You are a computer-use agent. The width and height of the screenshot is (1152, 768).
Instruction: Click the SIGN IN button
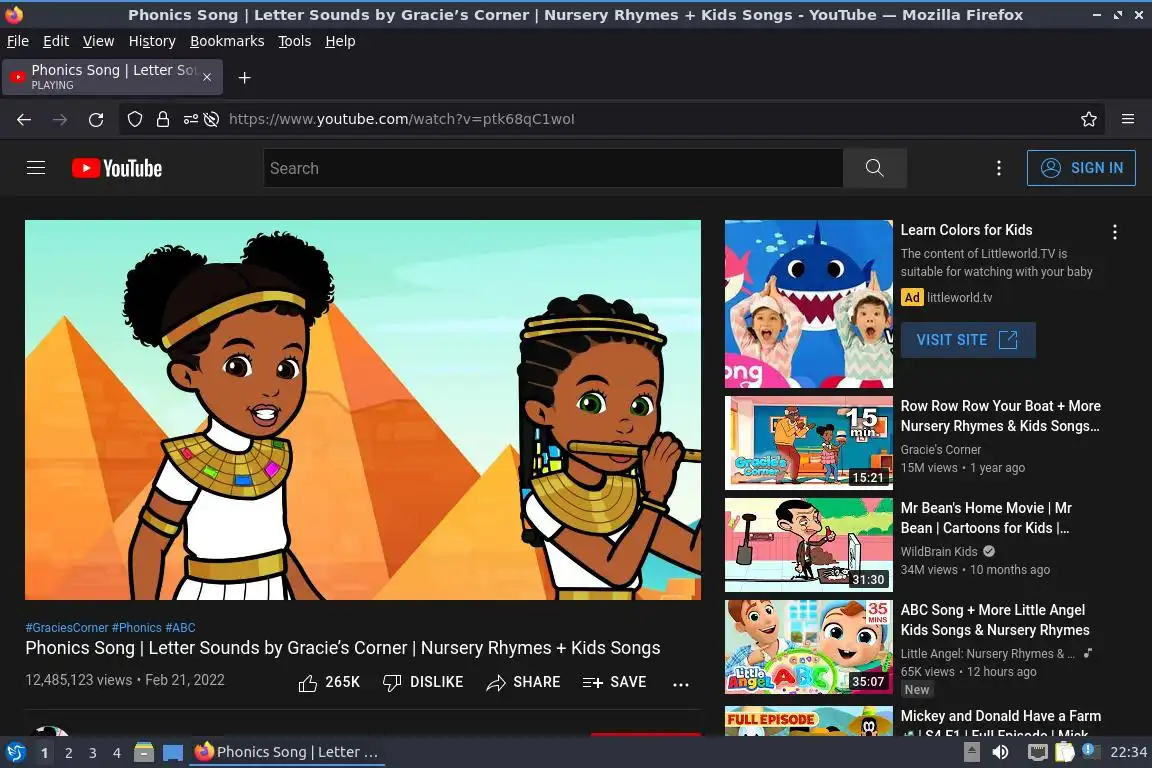coord(1081,168)
